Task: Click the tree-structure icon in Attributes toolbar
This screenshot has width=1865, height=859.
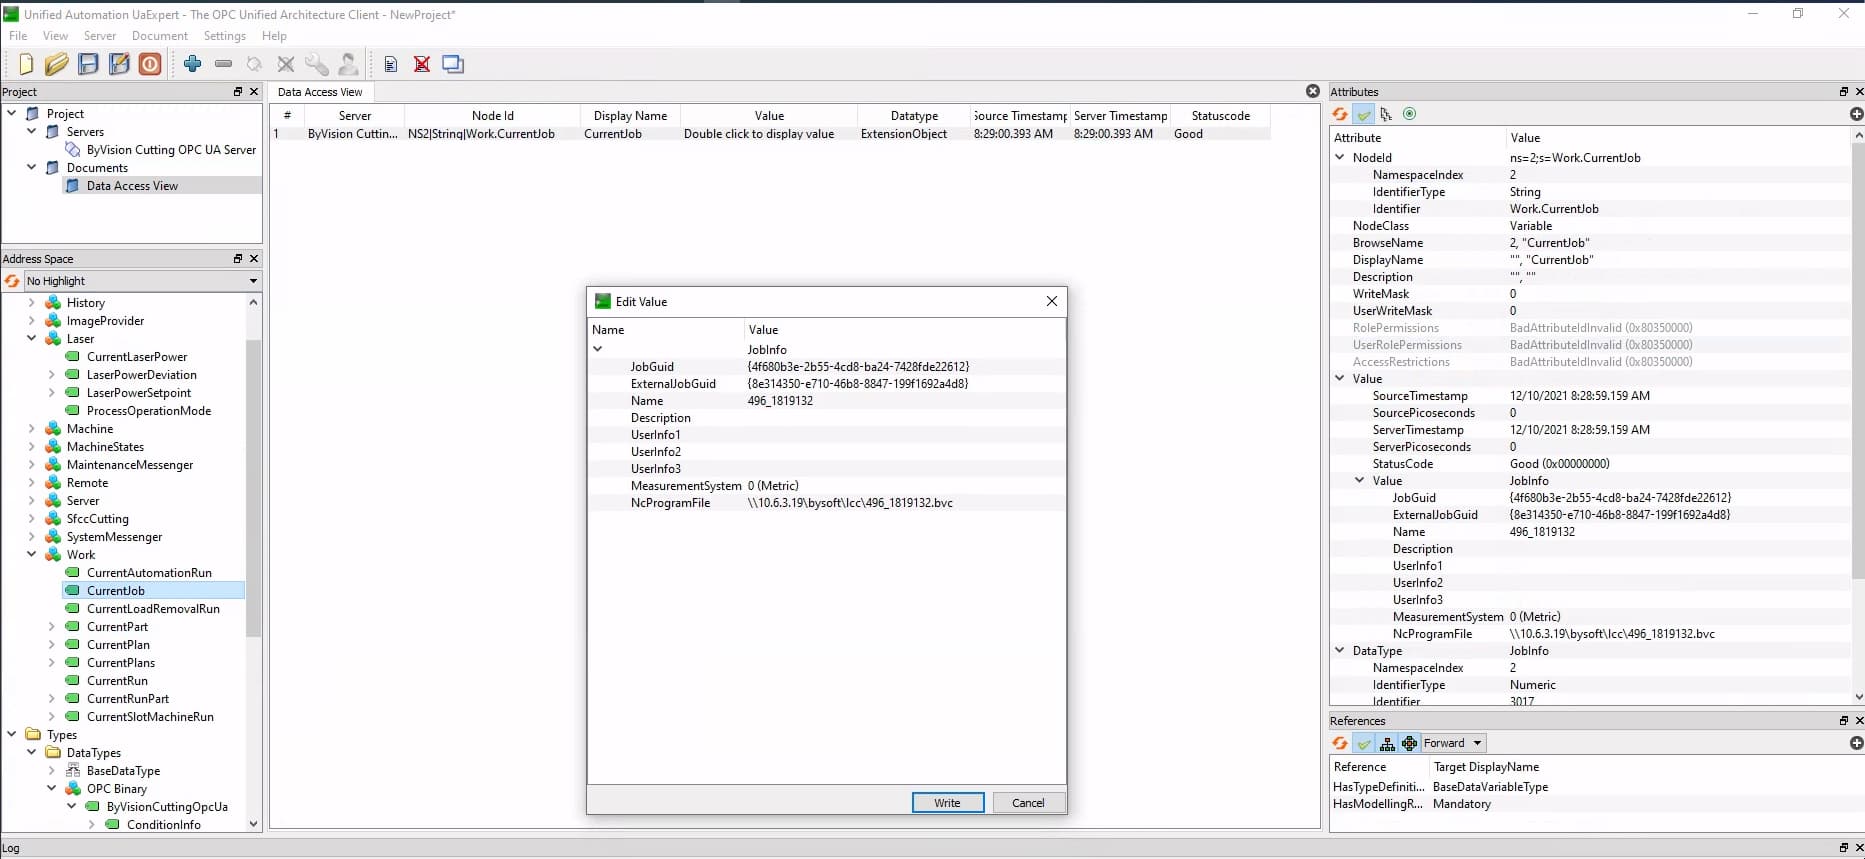Action: (1386, 114)
